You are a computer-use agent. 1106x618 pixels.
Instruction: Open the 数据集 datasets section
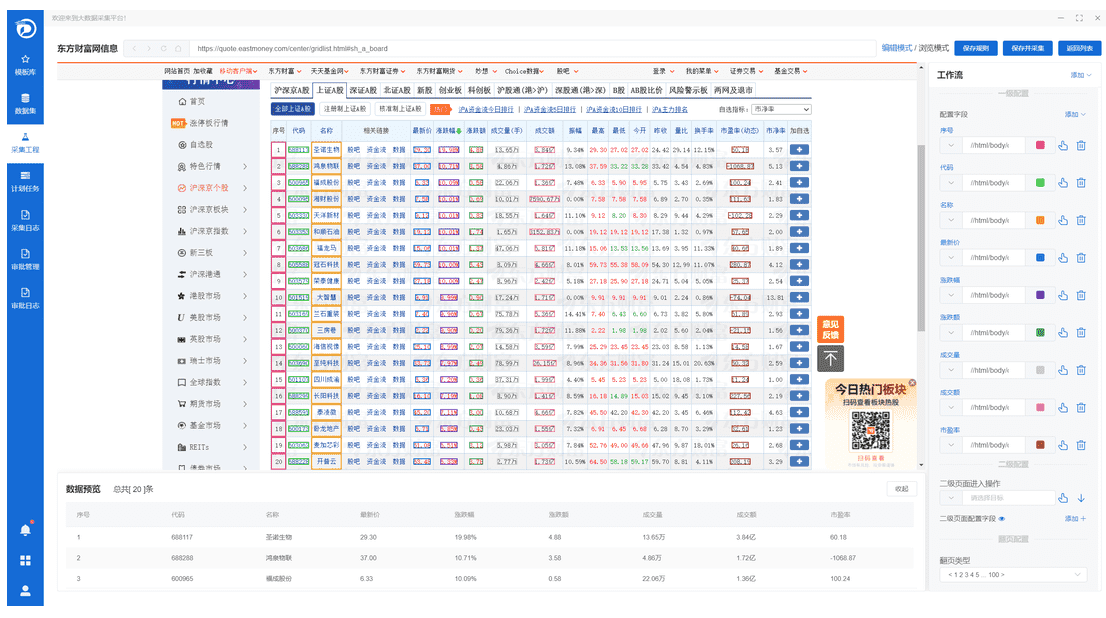(25, 104)
